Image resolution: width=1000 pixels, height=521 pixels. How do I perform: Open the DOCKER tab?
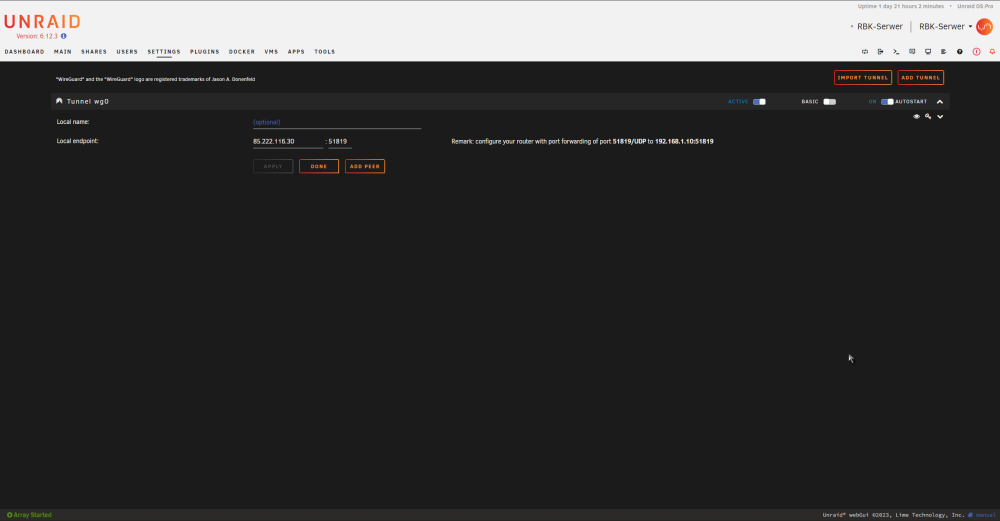(x=242, y=52)
